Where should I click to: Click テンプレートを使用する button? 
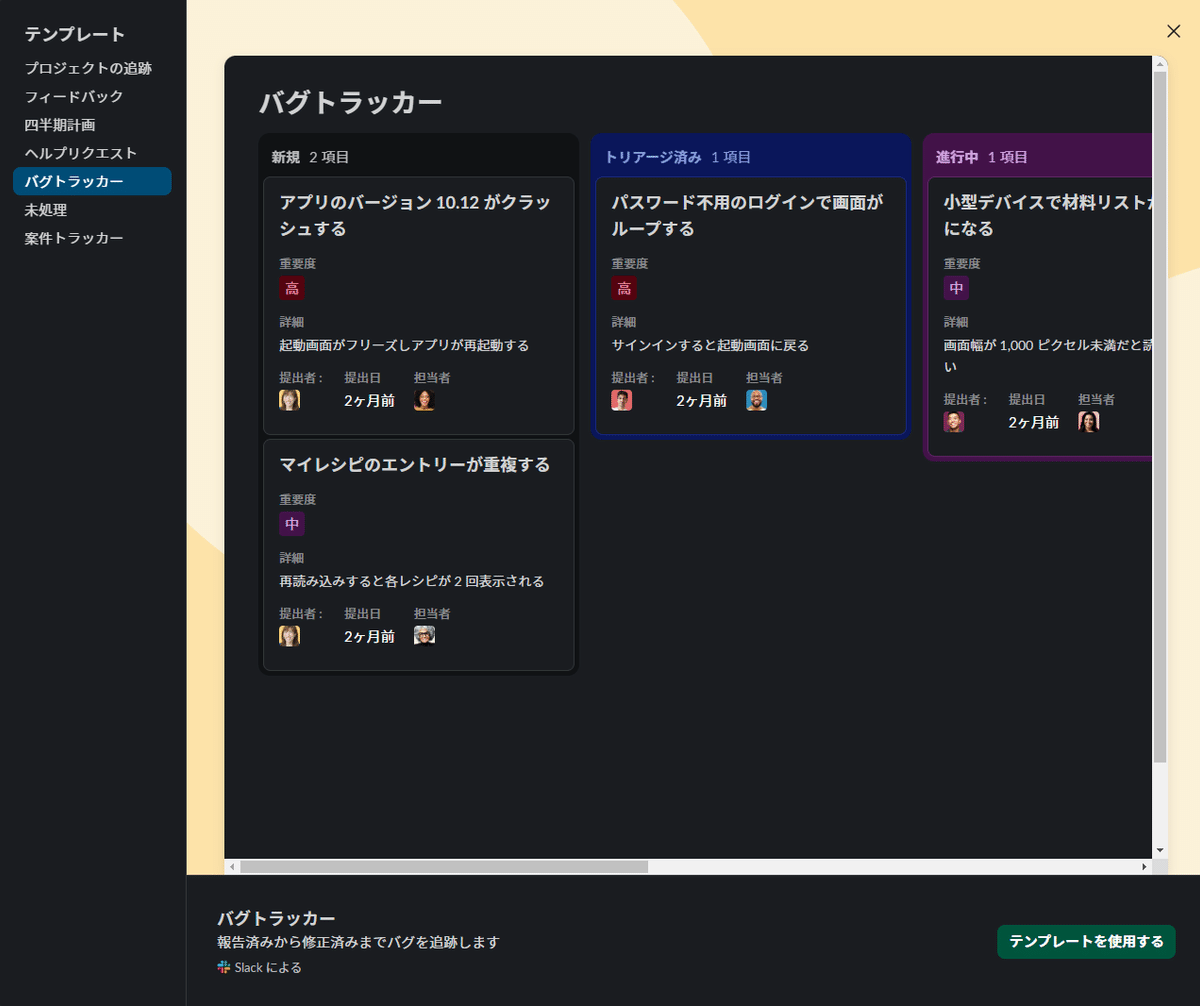(1086, 942)
